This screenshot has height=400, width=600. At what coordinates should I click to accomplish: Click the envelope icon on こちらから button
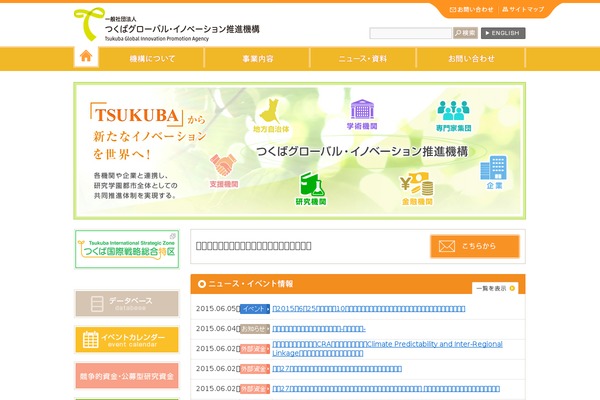(447, 246)
